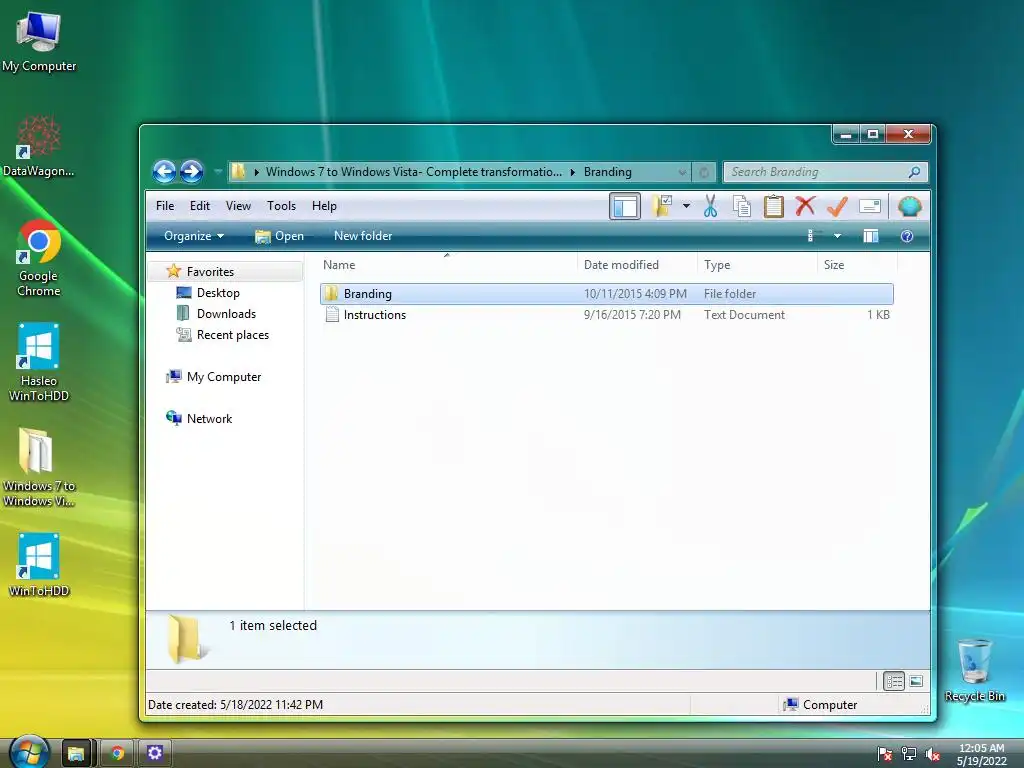
Task: Click the folder options checklist icon
Action: pyautogui.click(x=662, y=206)
